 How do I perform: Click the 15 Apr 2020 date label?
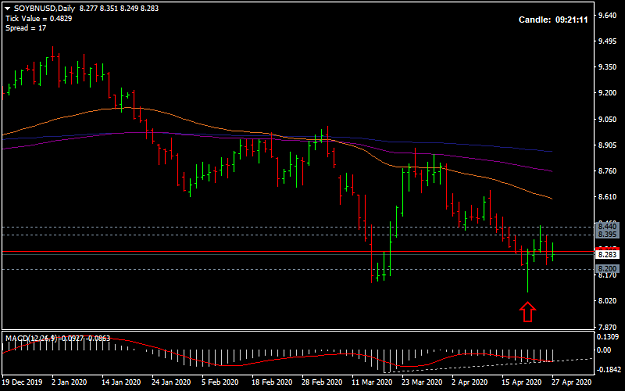(x=522, y=382)
